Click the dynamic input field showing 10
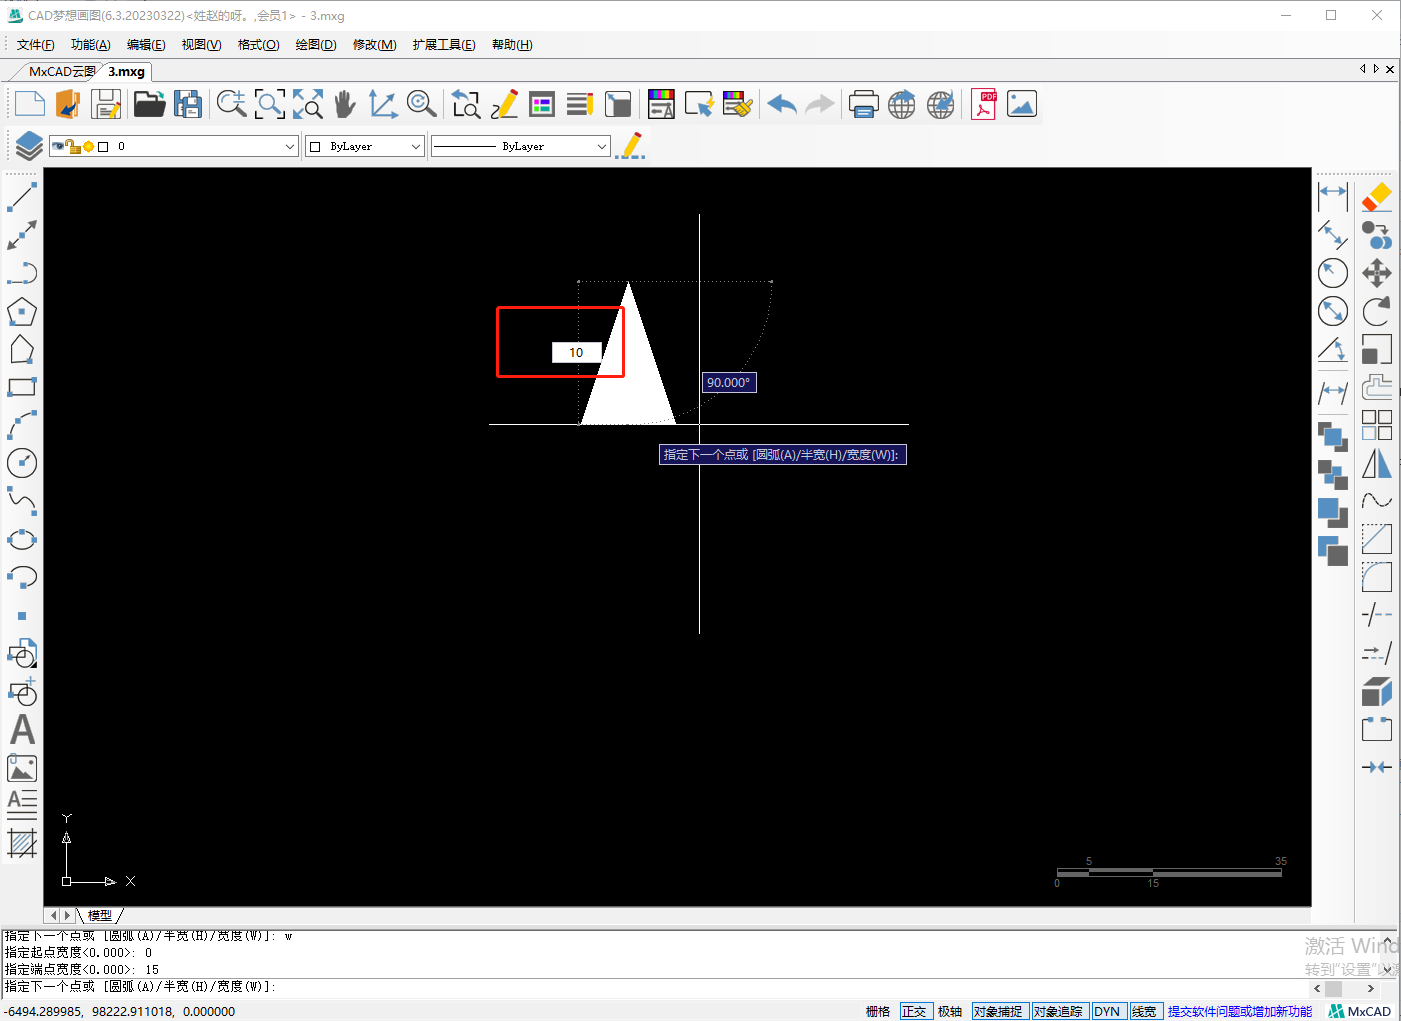 click(x=576, y=352)
